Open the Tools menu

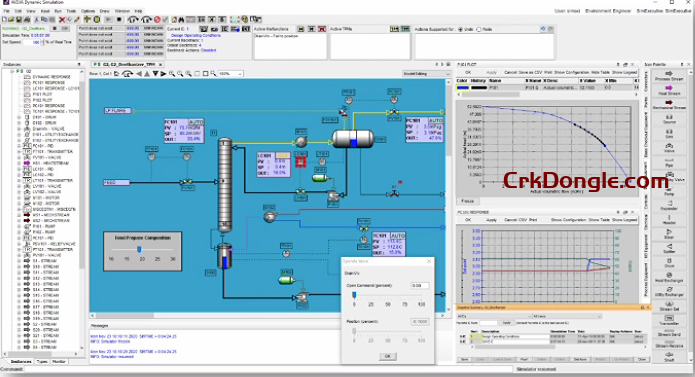[71, 11]
